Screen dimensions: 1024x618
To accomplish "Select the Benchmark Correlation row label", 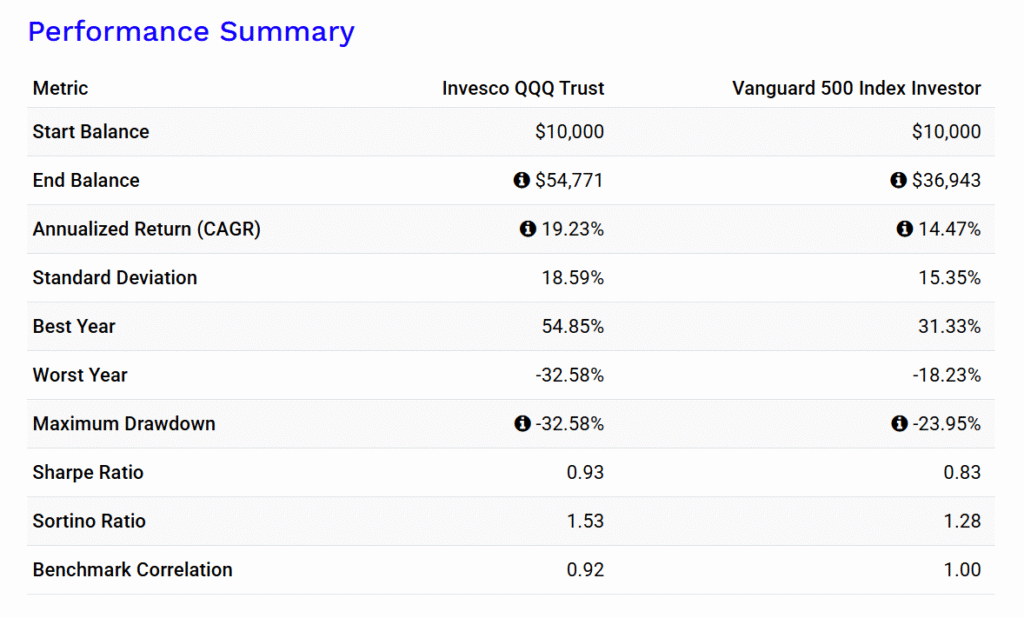I will [133, 570].
